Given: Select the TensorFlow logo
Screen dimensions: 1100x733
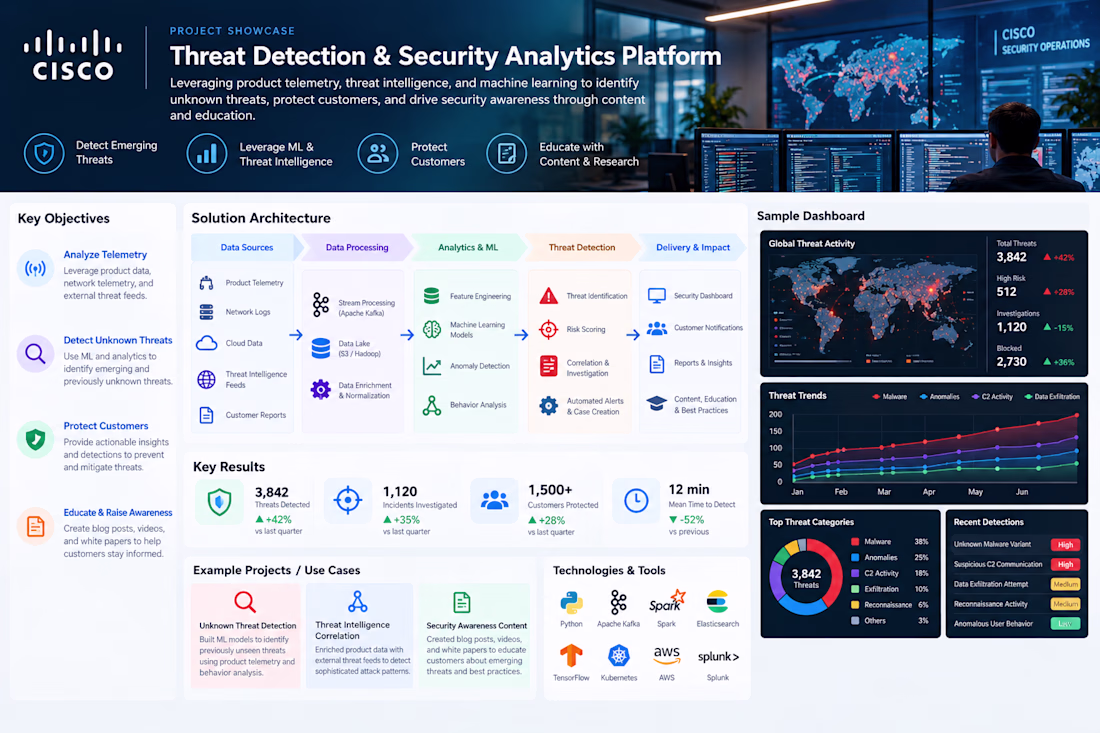Looking at the screenshot, I should (x=571, y=656).
